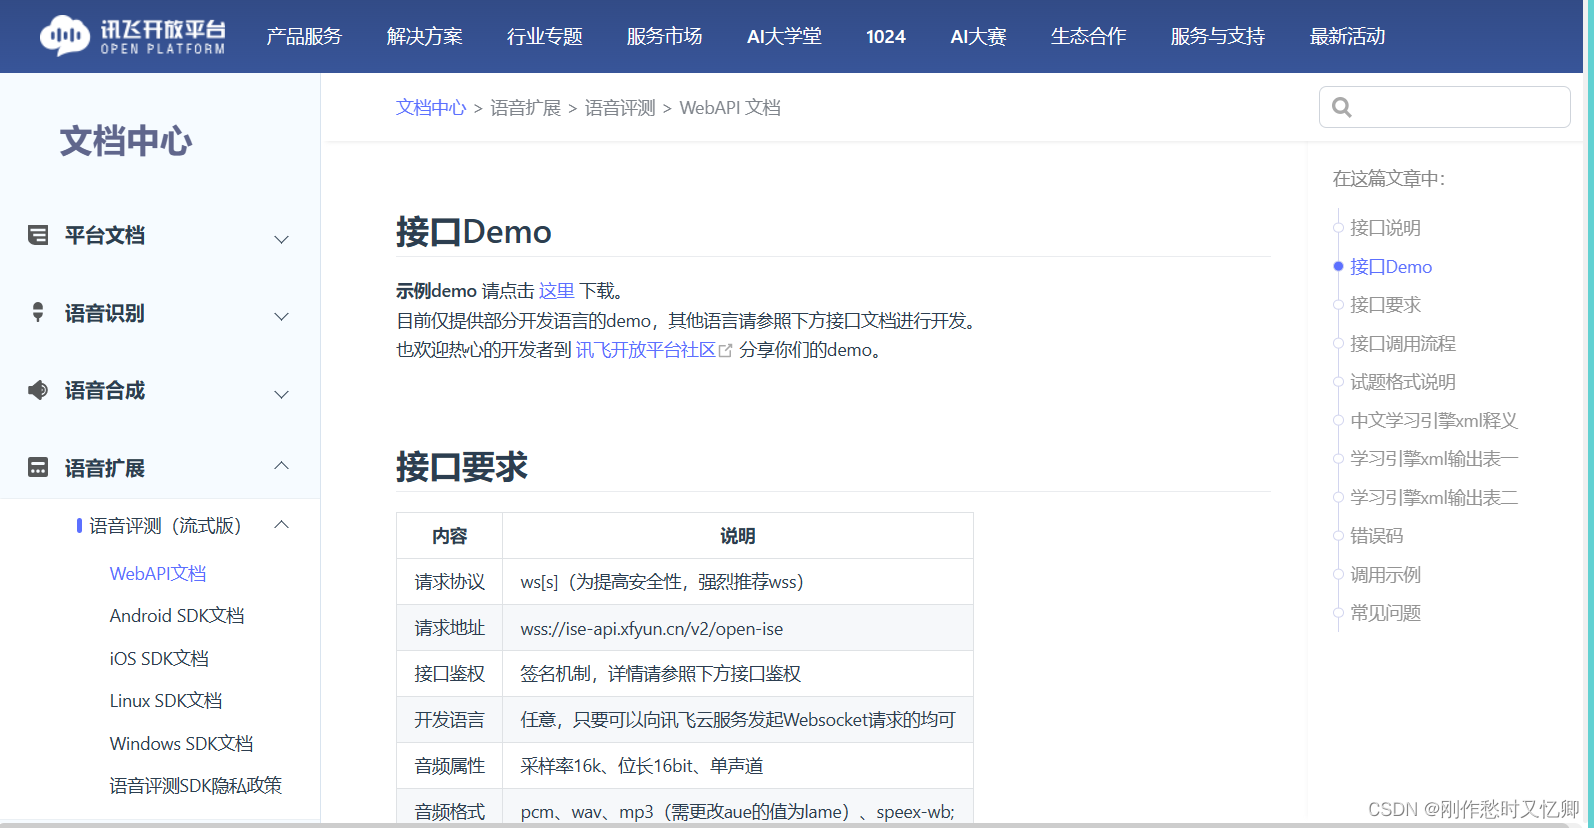The width and height of the screenshot is (1594, 828).
Task: Click the iFlytek Open Platform logo
Action: tap(133, 36)
